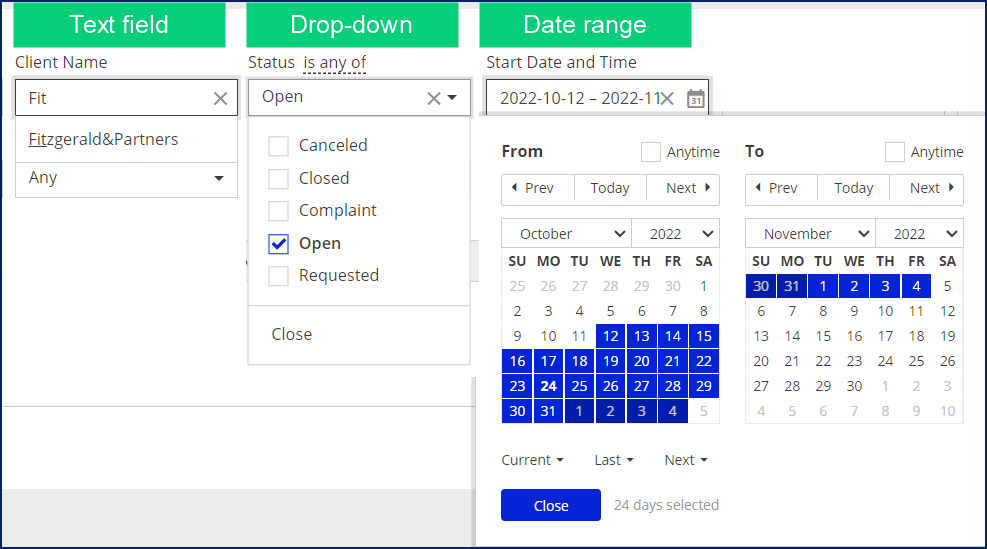Clear the Start Date and Time range
Screen dimensions: 987x549
[667, 98]
